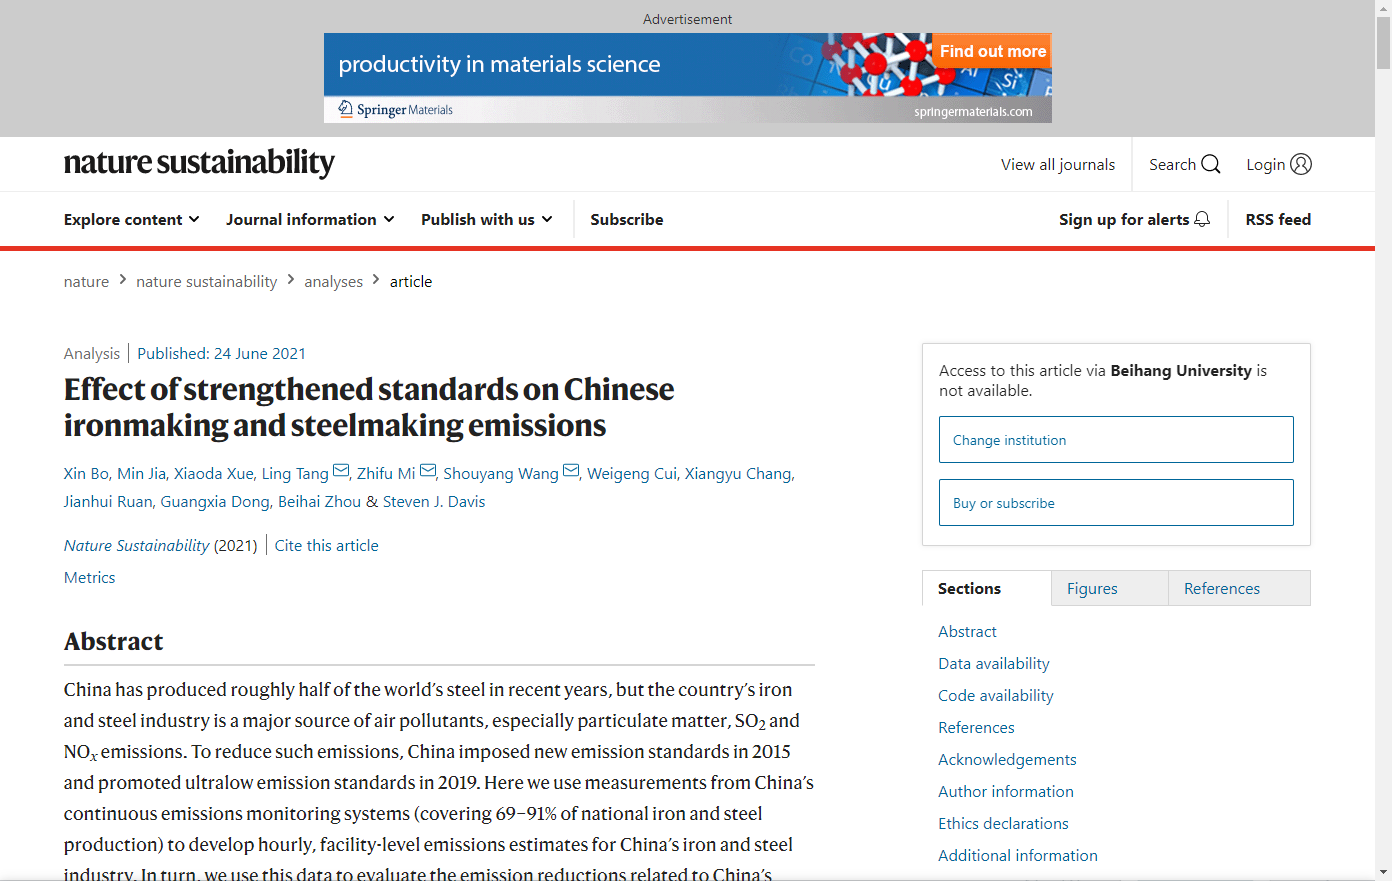Expand the Explore content dropdown

click(x=131, y=219)
